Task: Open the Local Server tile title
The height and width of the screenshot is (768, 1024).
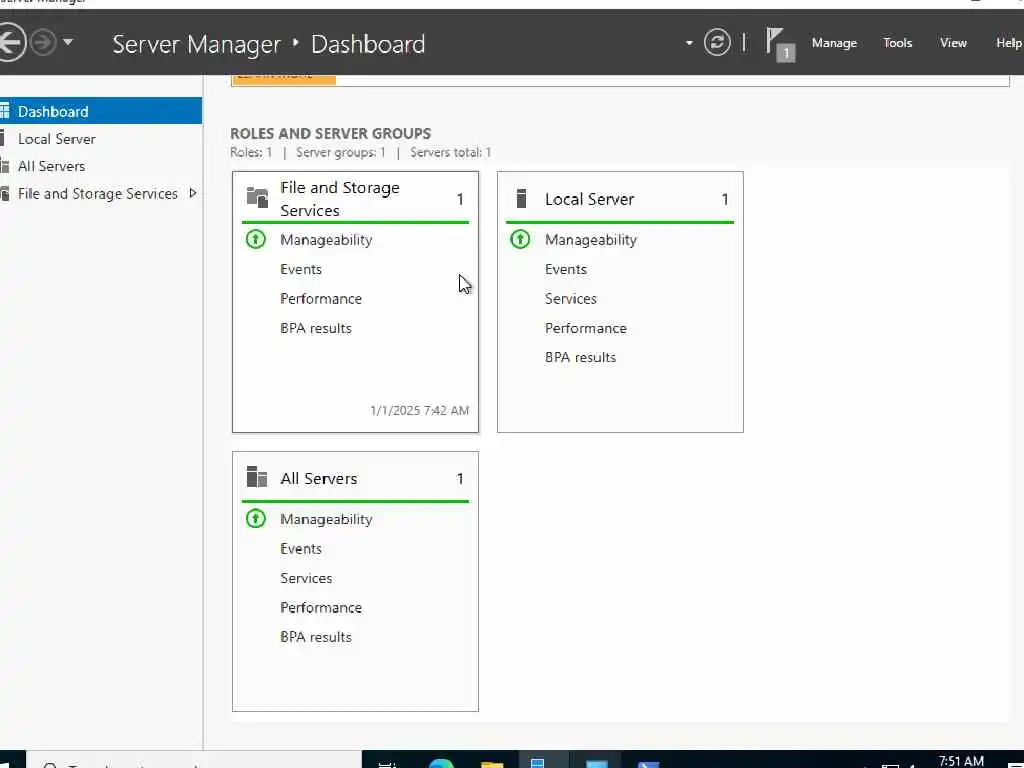Action: coord(589,199)
